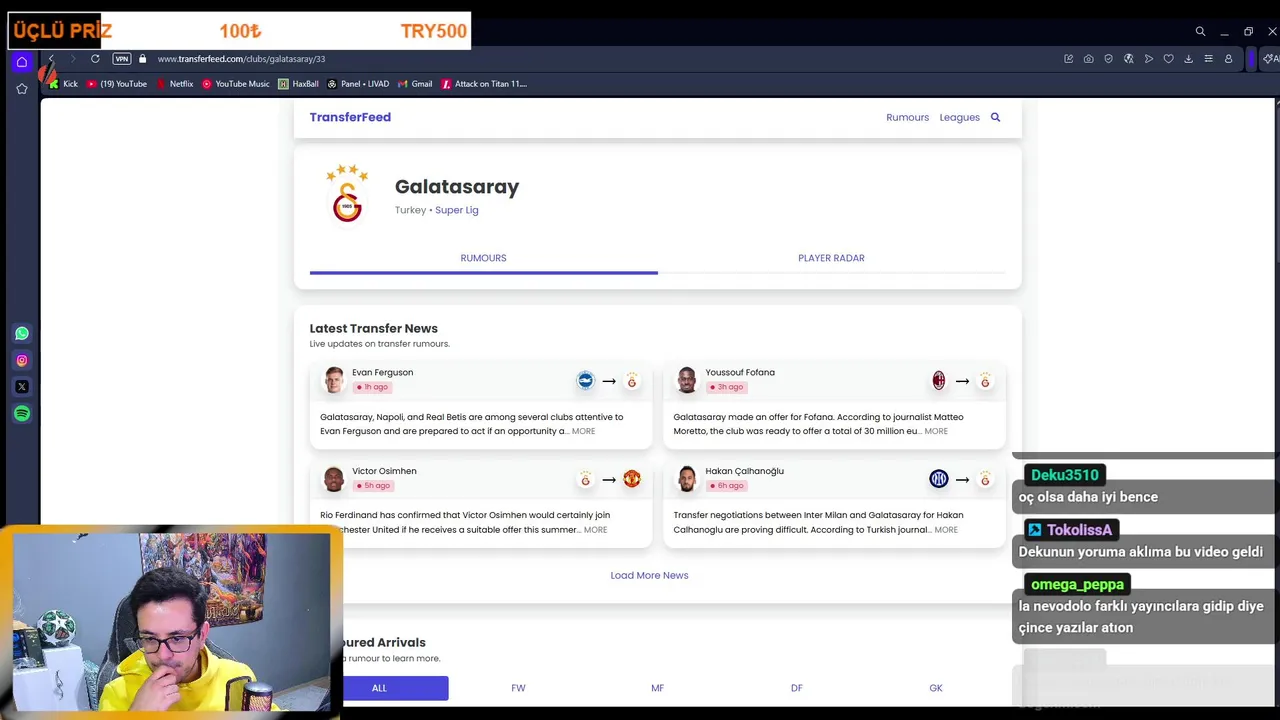Open Spotify from the browser sidebar
The image size is (1280, 720).
tap(22, 413)
